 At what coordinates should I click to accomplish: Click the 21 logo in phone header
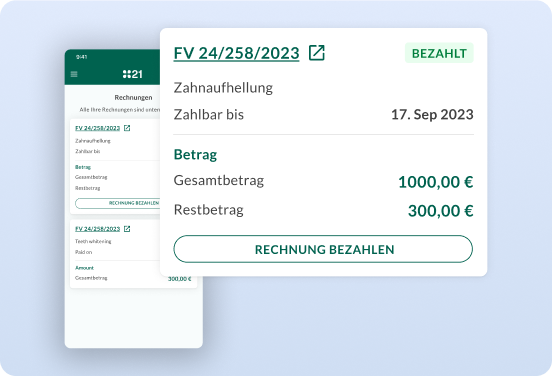pyautogui.click(x=132, y=74)
